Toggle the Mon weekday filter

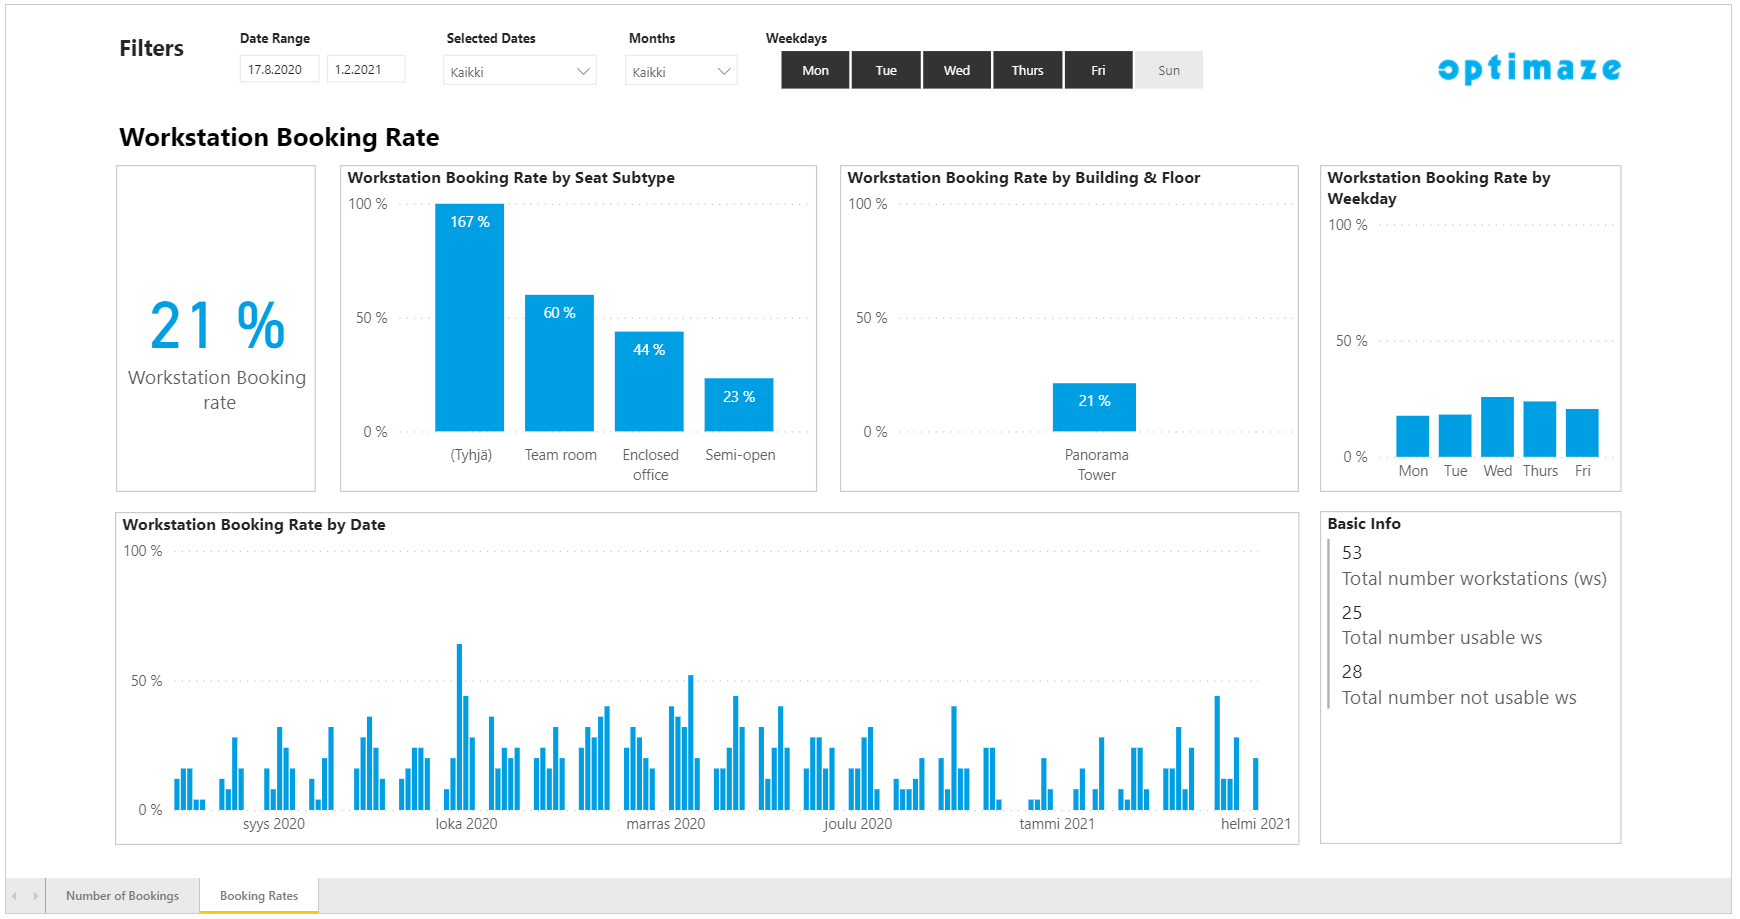tap(815, 70)
